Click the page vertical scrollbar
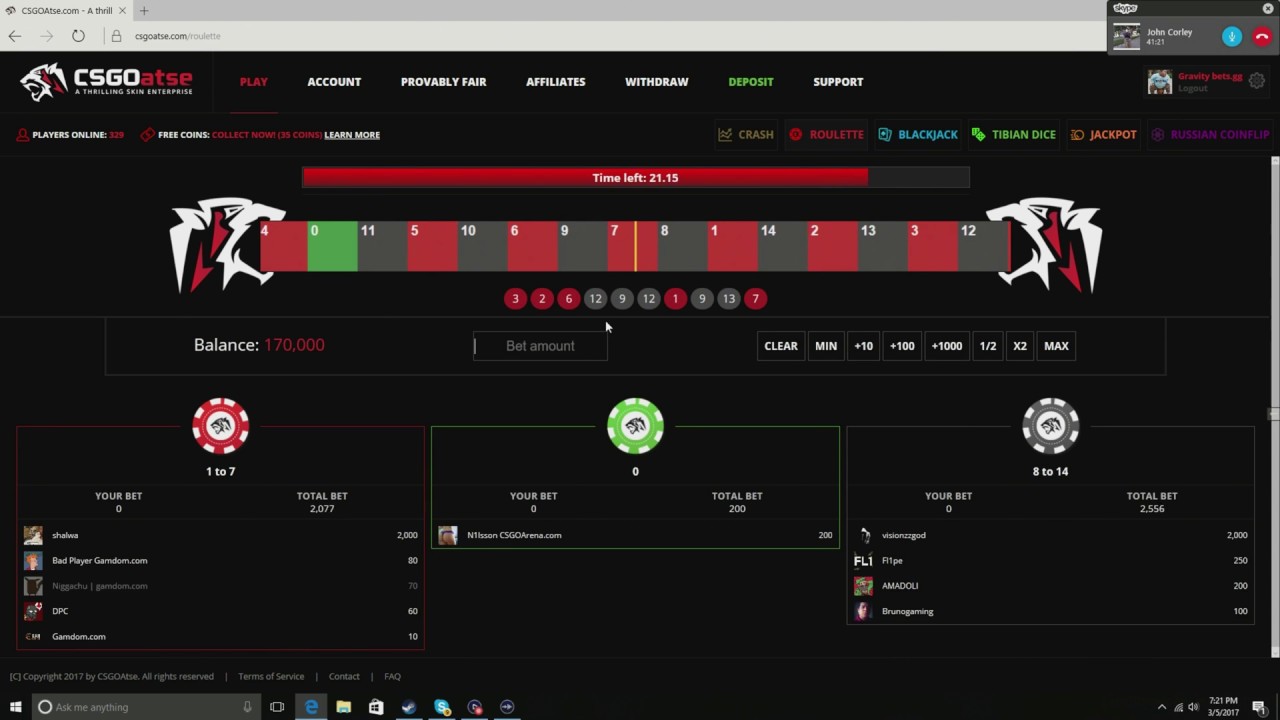Viewport: 1280px width, 720px height. pos(1274,408)
